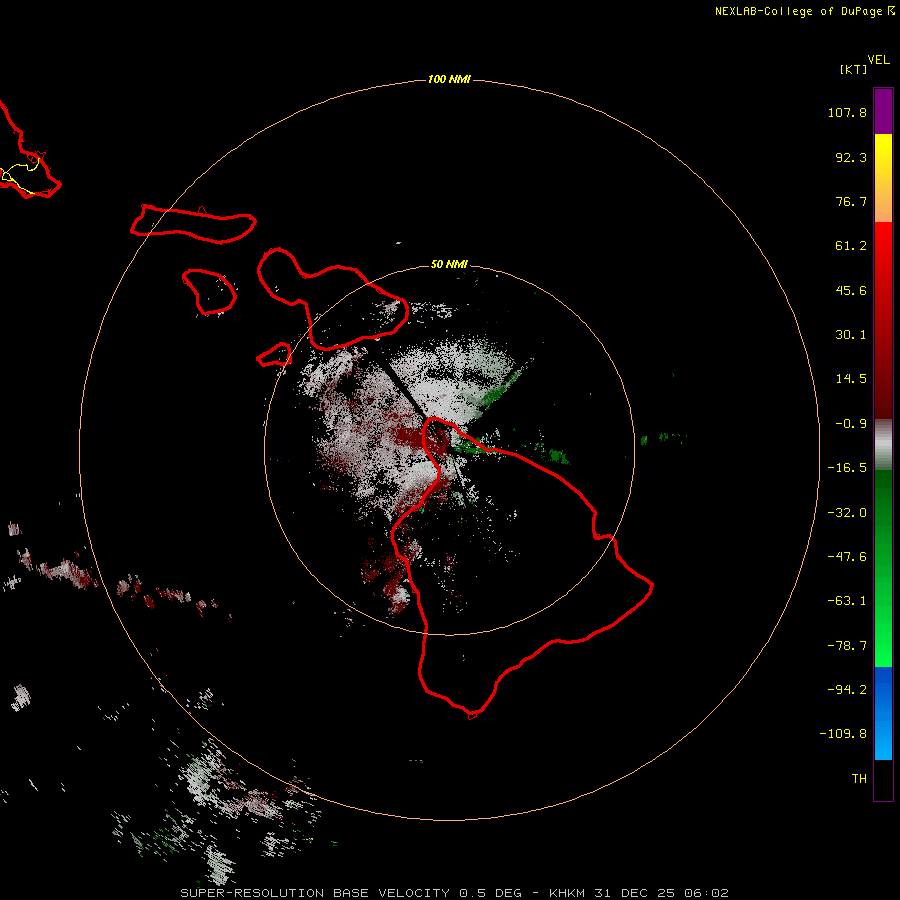Click the blue segment of color bar
The width and height of the screenshot is (900, 900).
point(883,713)
